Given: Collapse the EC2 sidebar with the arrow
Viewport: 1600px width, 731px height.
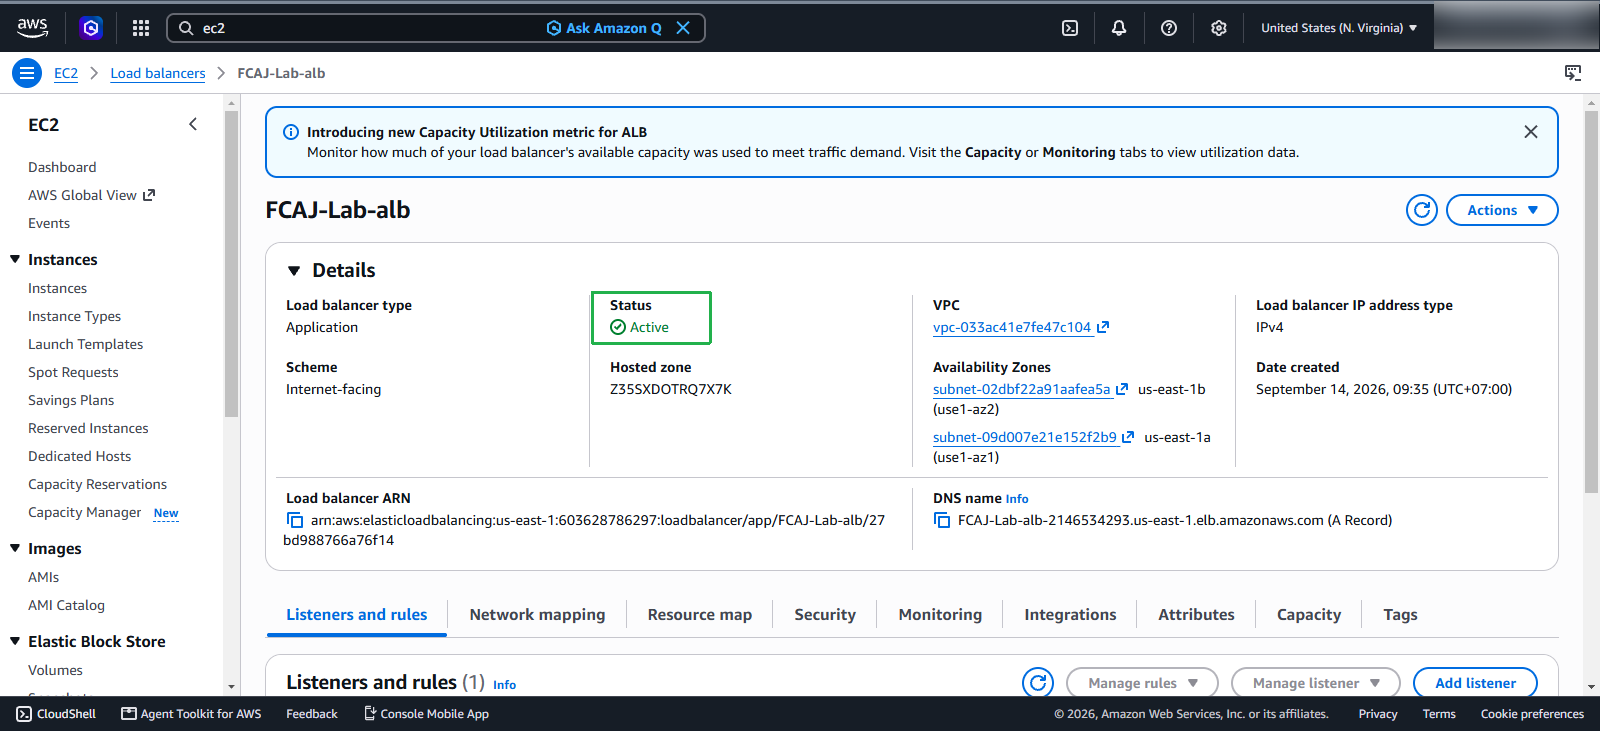Looking at the screenshot, I should tap(193, 124).
